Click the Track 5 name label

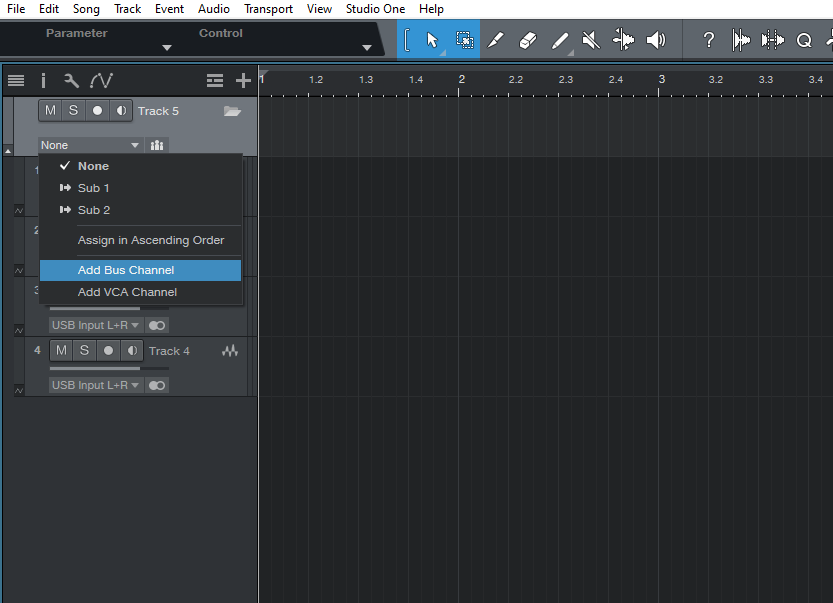point(158,111)
